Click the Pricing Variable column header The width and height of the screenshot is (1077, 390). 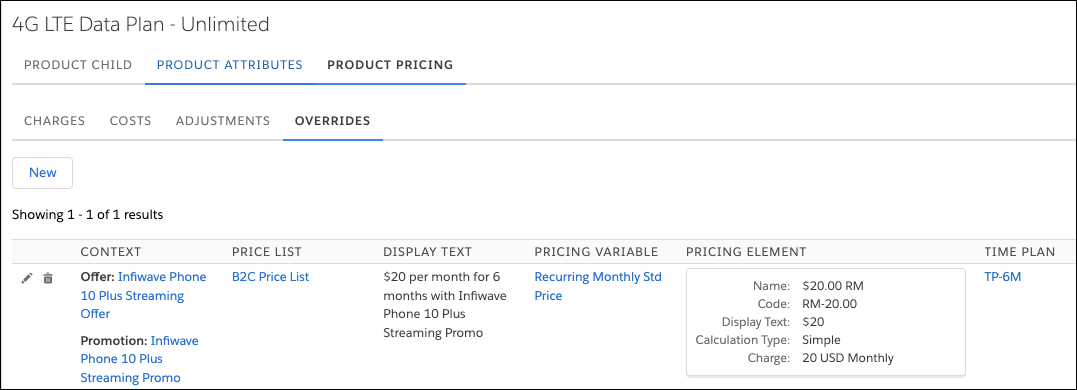(x=596, y=252)
